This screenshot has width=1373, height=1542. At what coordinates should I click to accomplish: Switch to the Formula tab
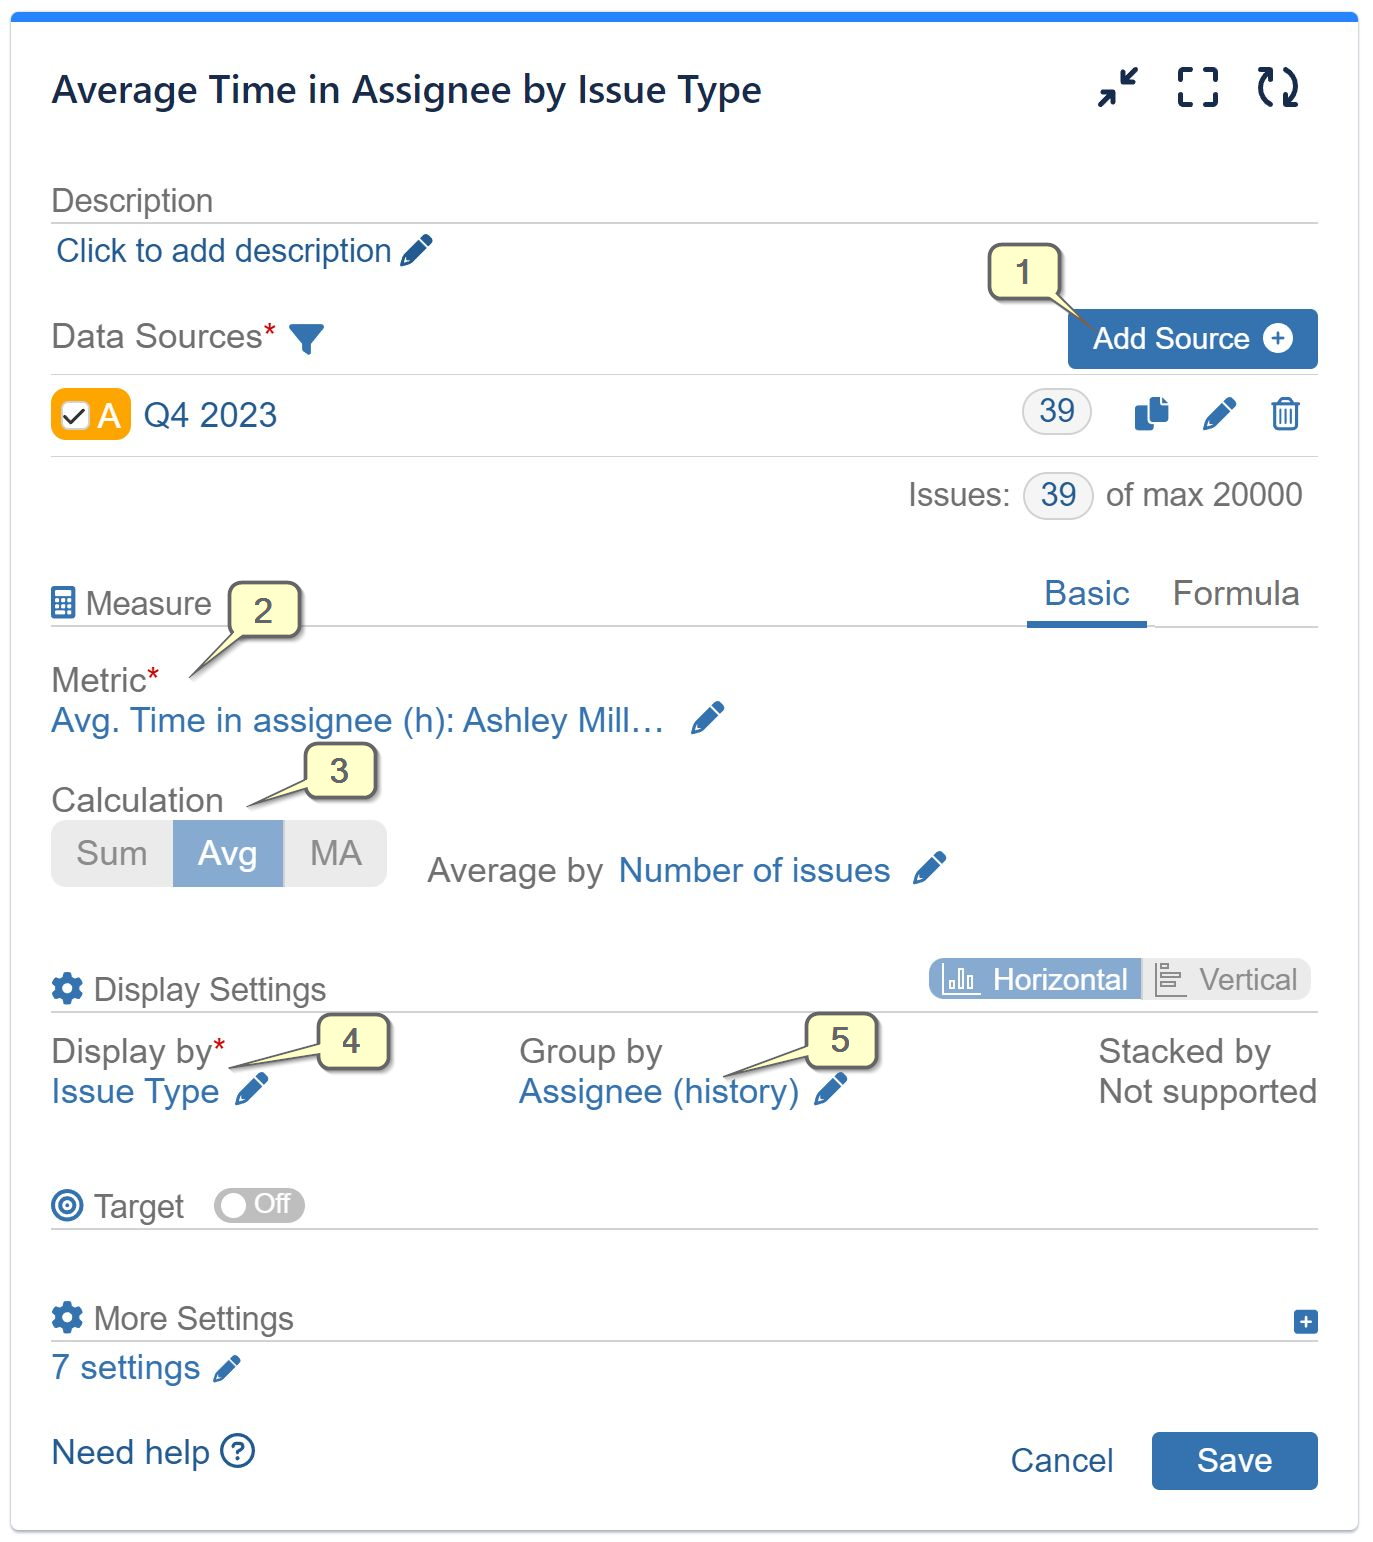pyautogui.click(x=1236, y=593)
